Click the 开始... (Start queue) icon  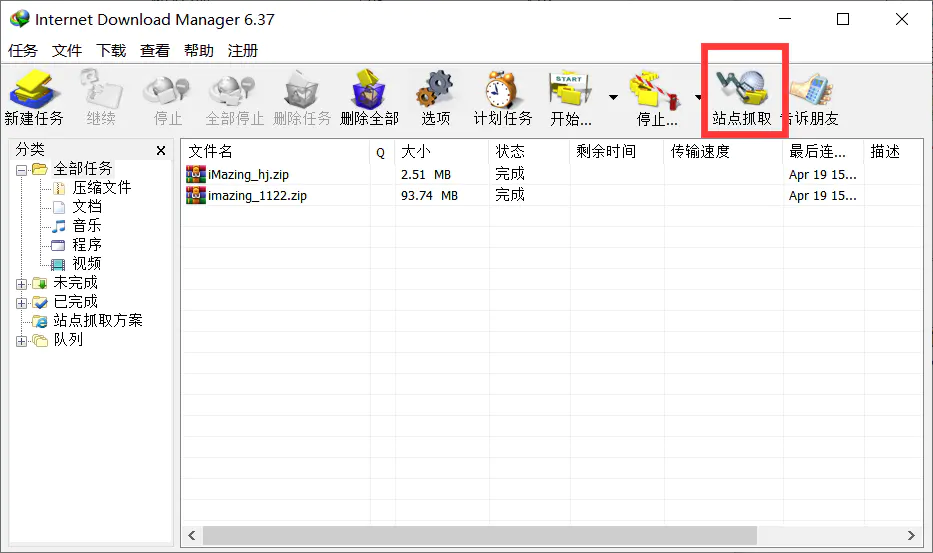point(571,97)
